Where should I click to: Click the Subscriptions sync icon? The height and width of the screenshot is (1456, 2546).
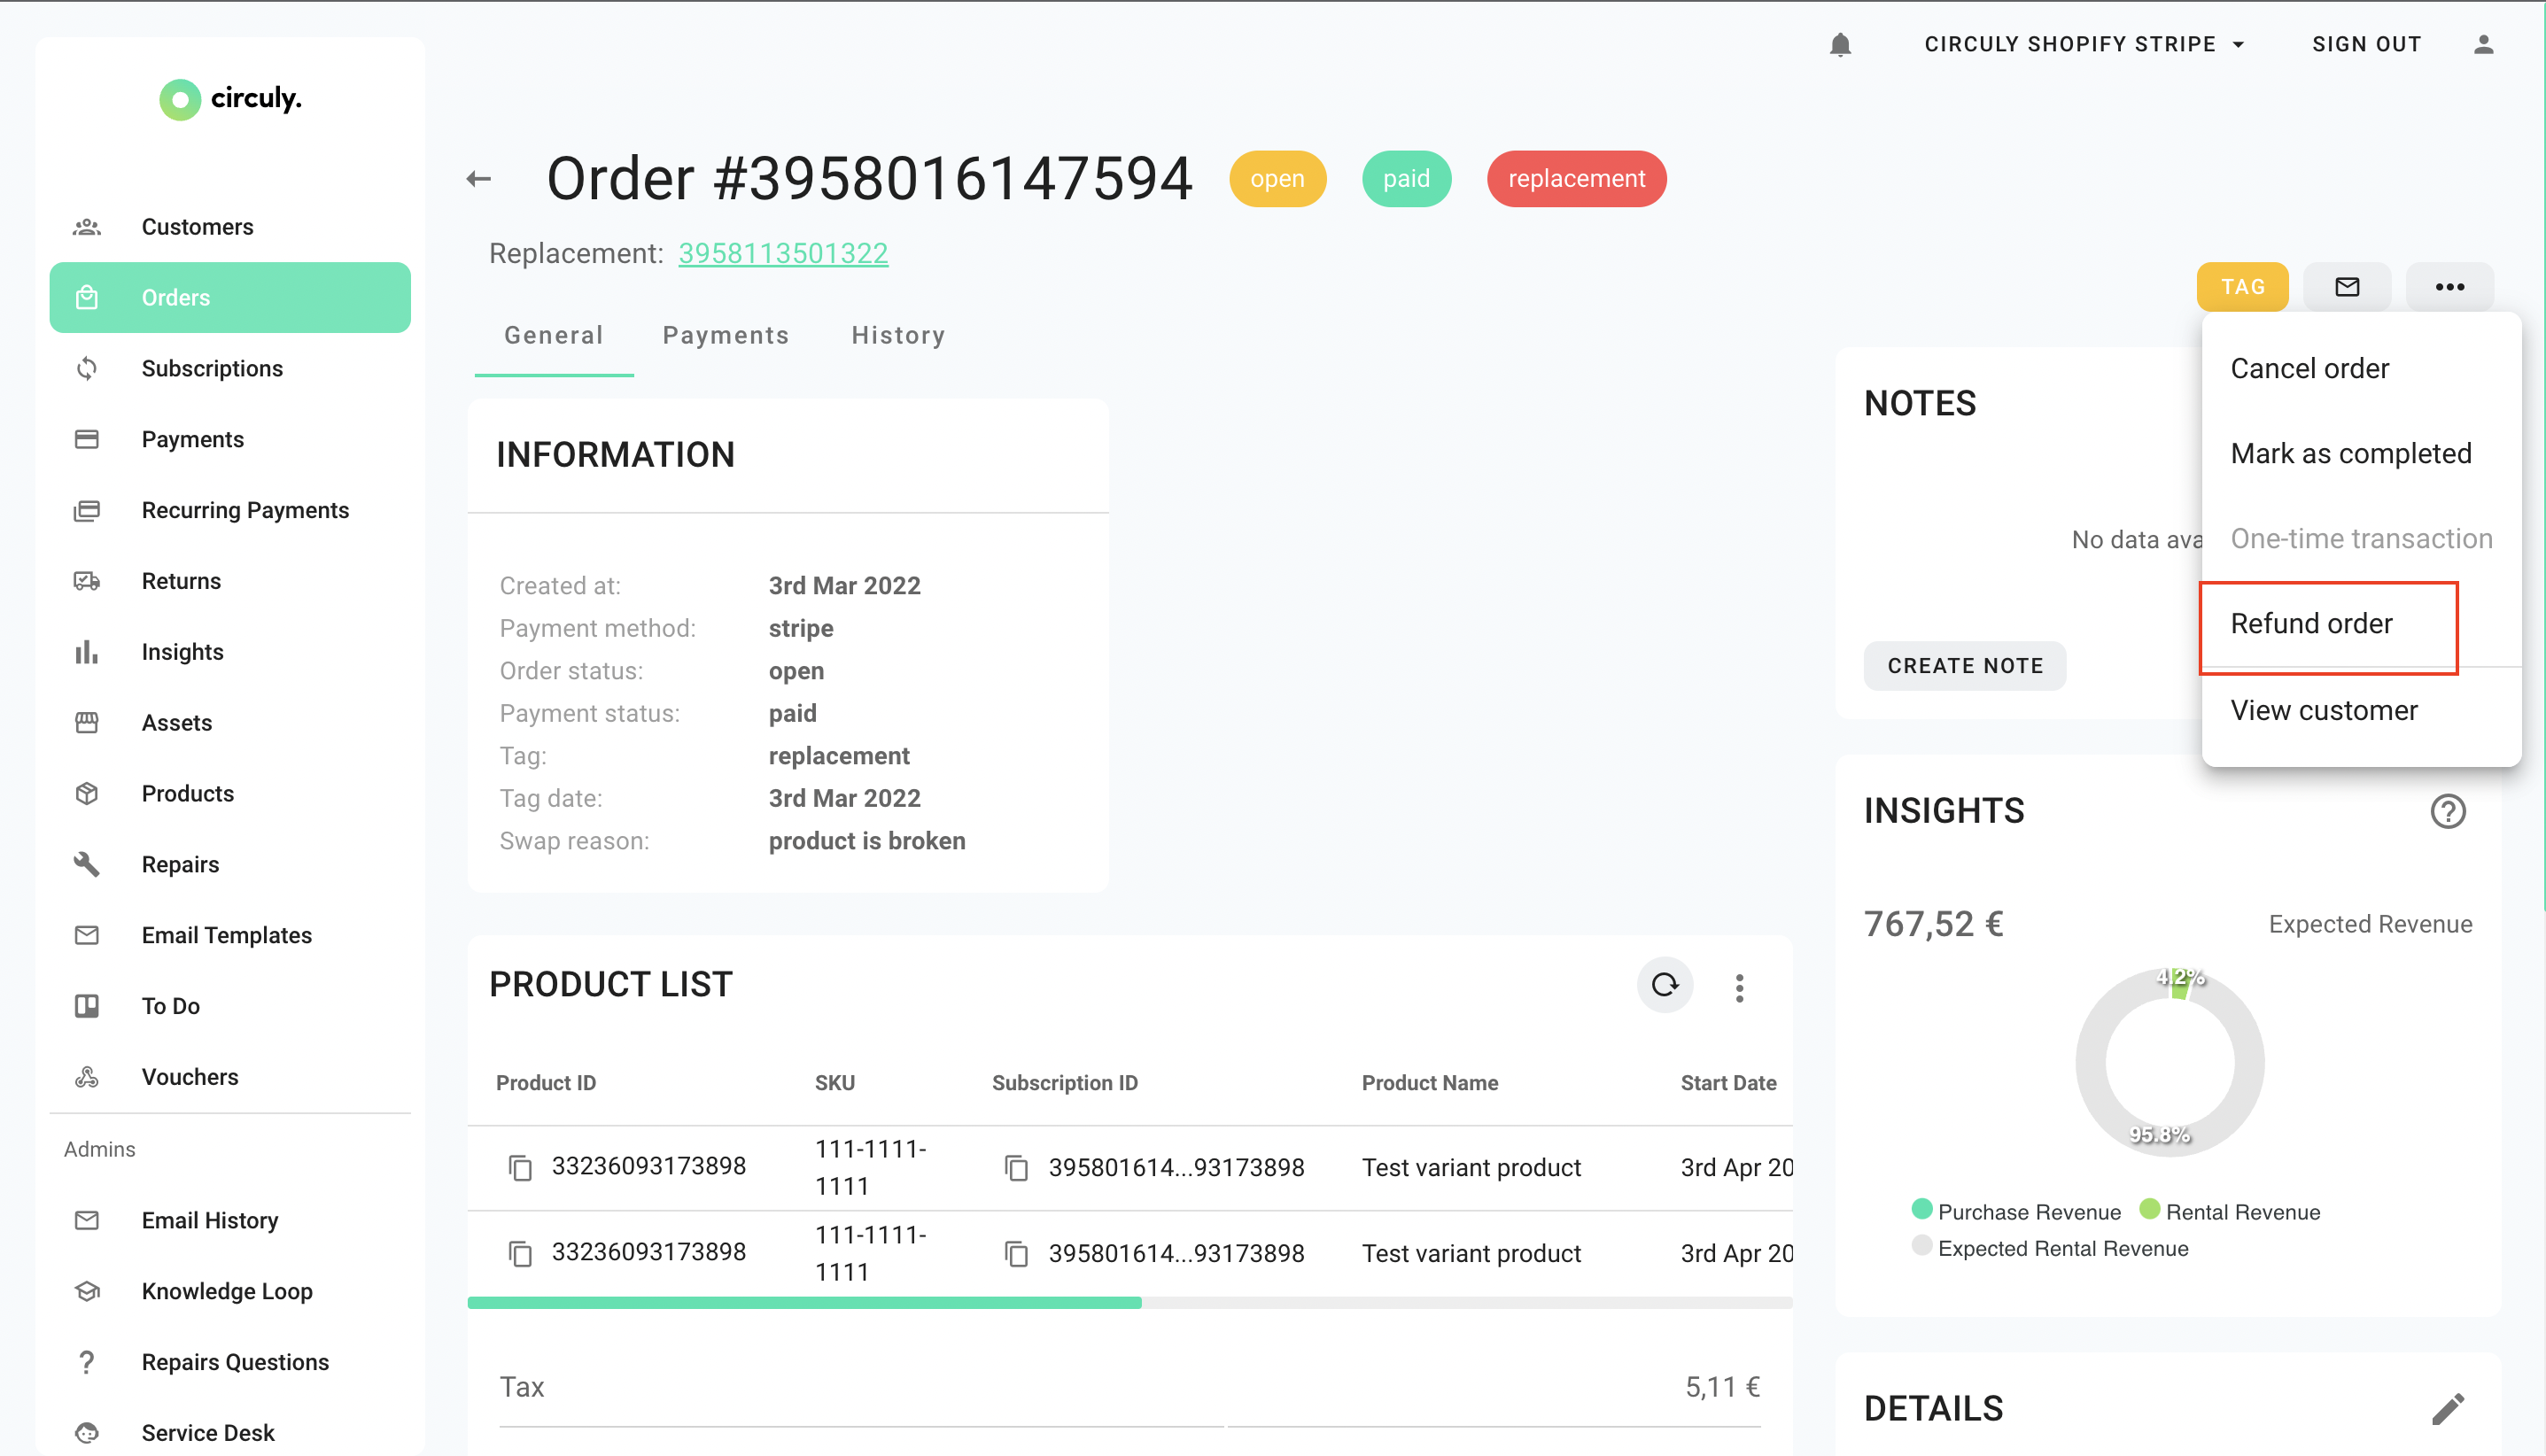pos(87,368)
